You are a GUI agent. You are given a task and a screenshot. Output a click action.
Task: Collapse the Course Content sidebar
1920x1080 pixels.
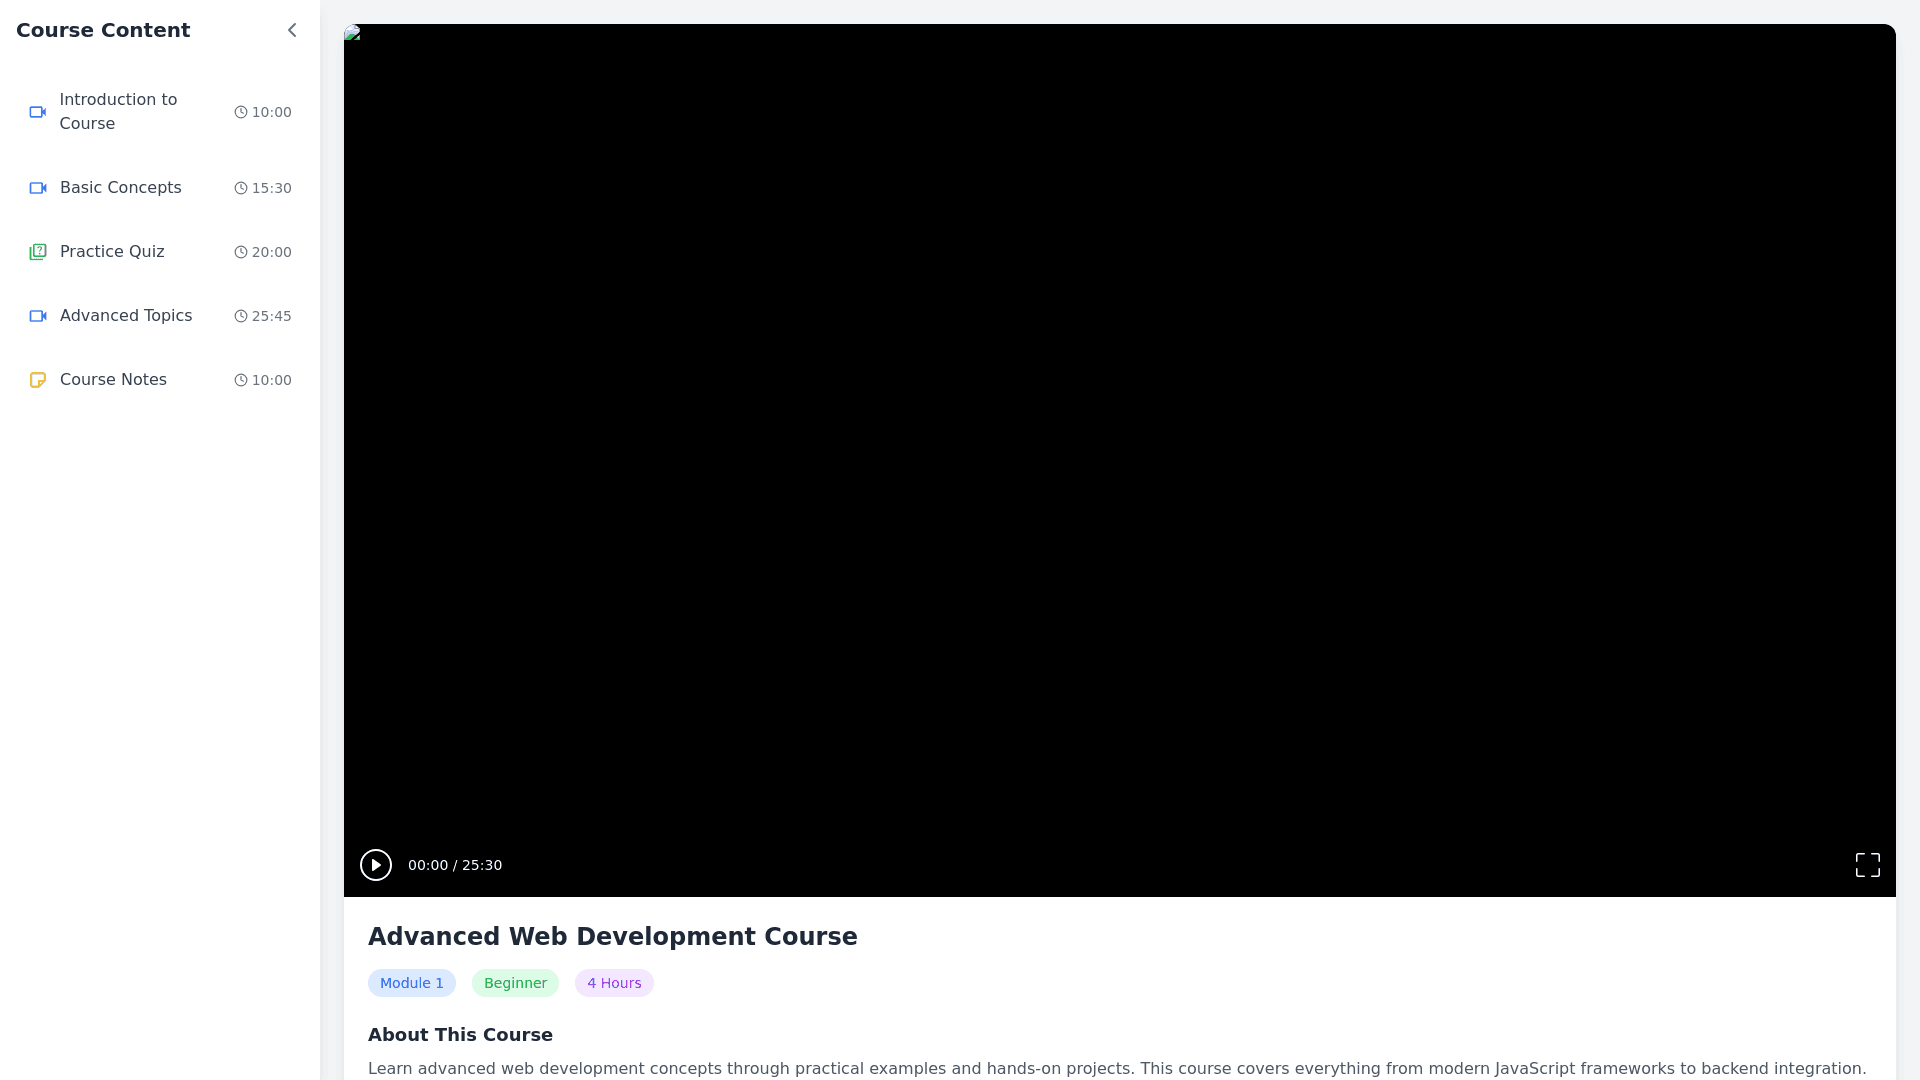292,30
